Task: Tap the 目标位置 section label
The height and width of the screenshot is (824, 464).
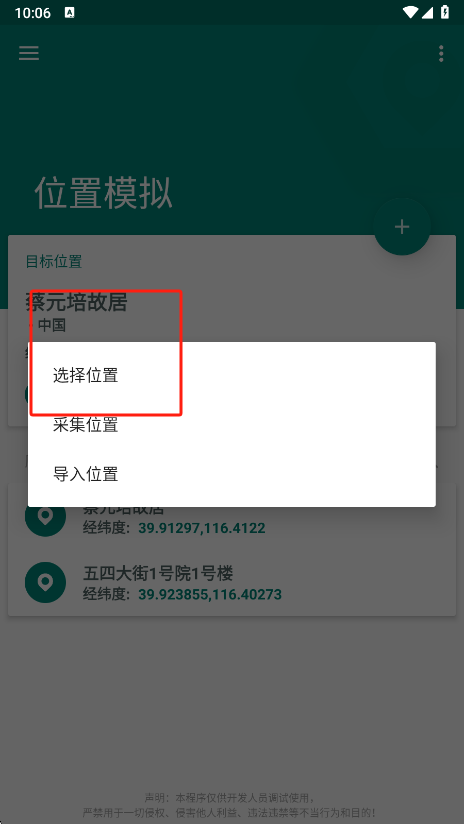Action: 54,261
